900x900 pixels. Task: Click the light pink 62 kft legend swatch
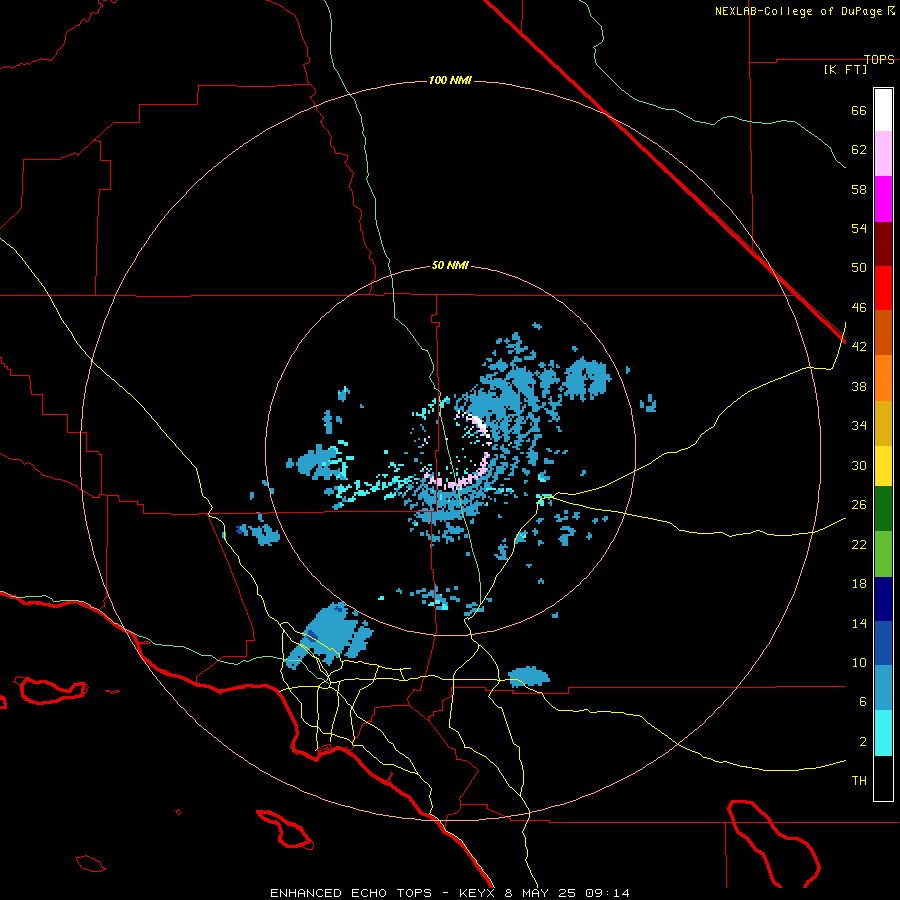pyautogui.click(x=883, y=154)
